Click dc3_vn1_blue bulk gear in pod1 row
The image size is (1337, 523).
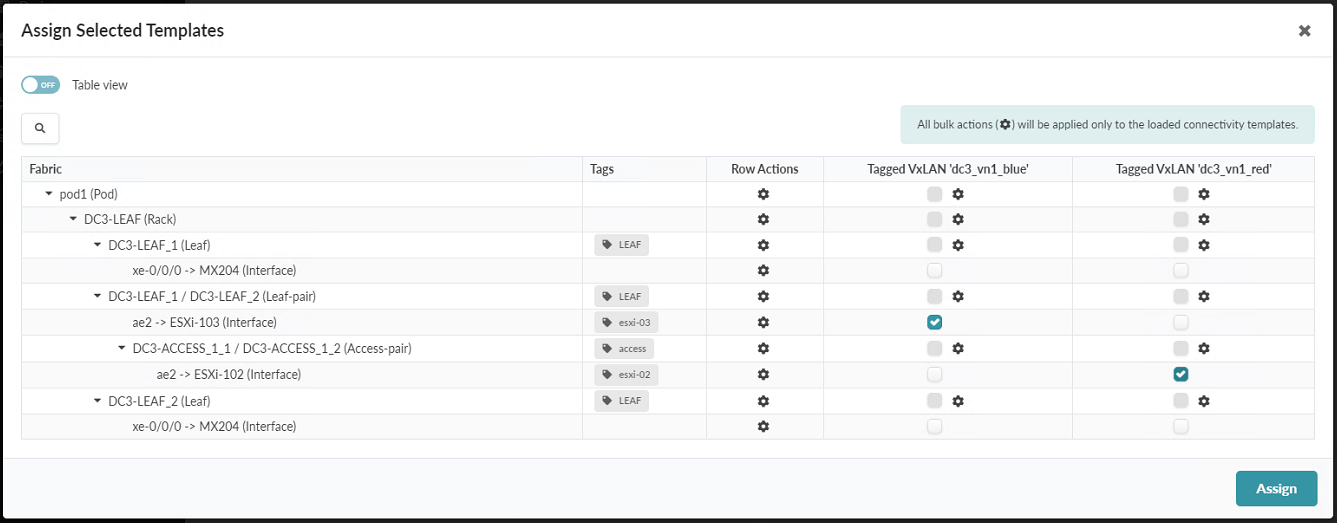point(957,194)
